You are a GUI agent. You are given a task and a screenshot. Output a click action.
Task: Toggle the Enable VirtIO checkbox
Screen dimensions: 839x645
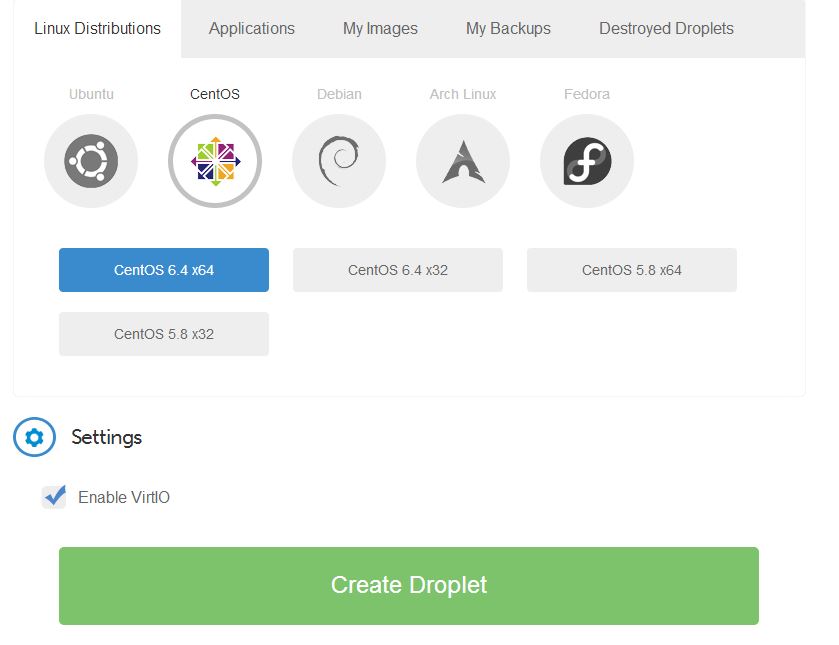(54, 497)
